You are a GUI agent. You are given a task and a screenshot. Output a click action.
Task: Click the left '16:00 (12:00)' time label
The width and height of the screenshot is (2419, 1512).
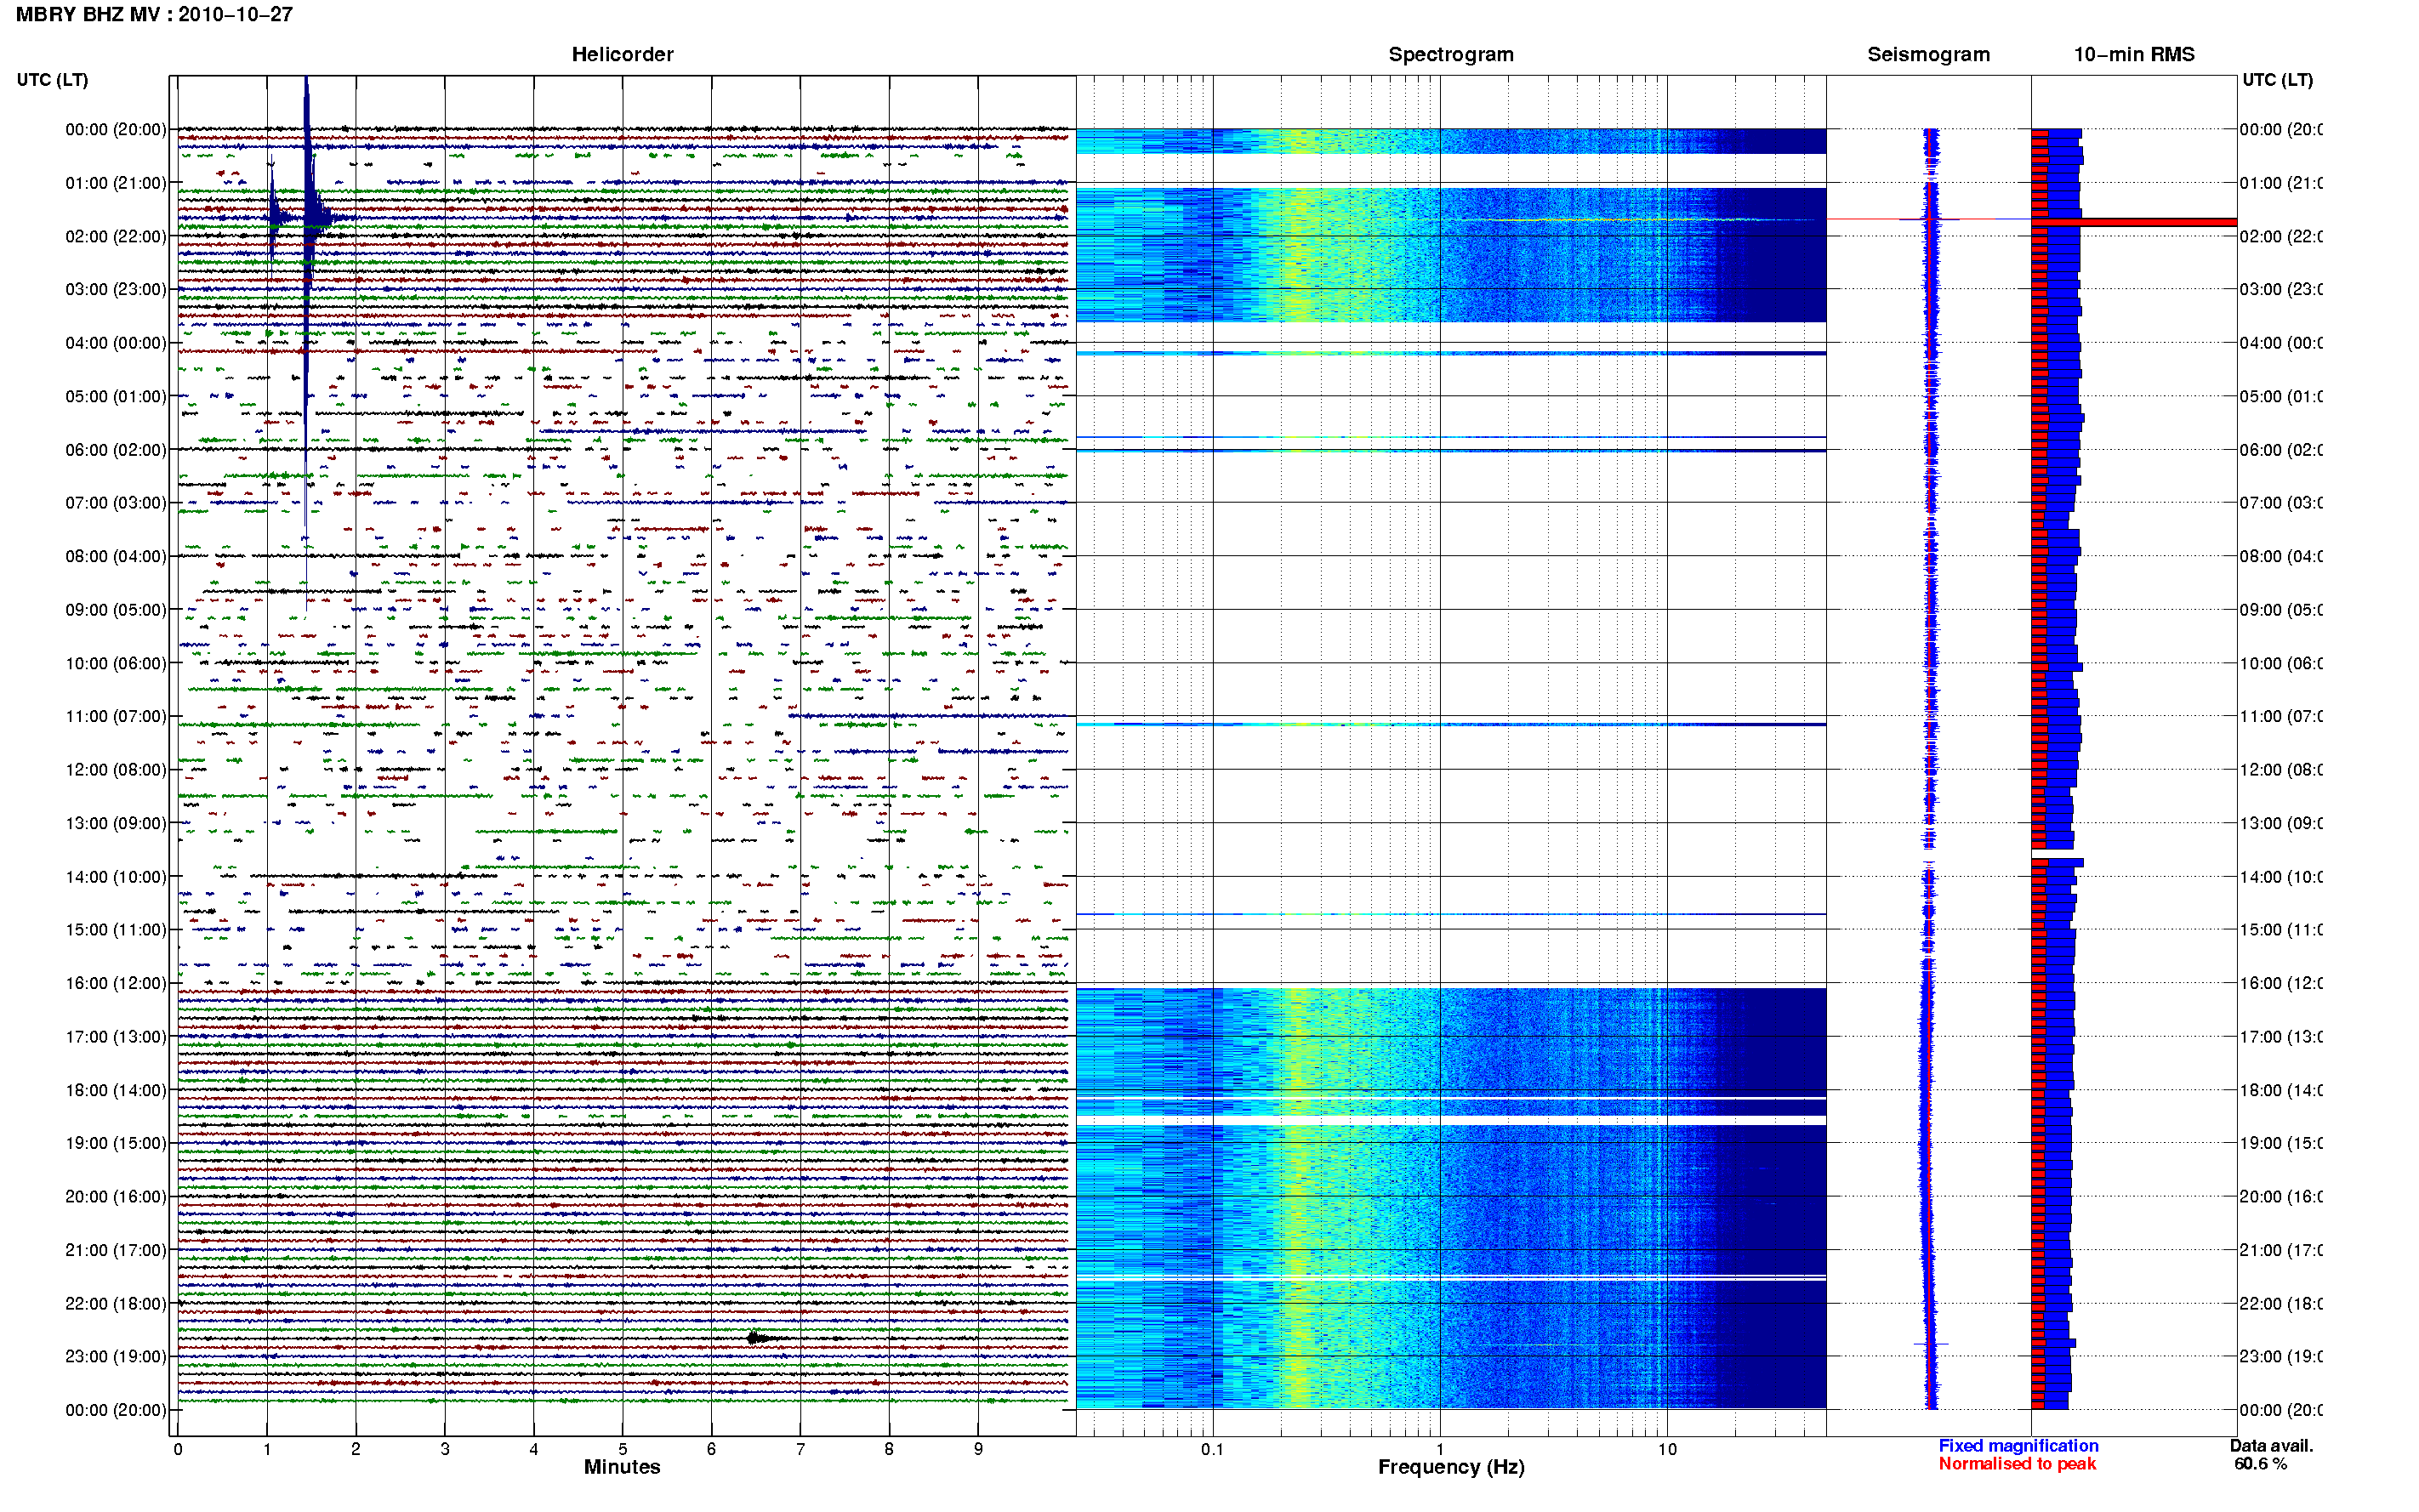tap(116, 983)
